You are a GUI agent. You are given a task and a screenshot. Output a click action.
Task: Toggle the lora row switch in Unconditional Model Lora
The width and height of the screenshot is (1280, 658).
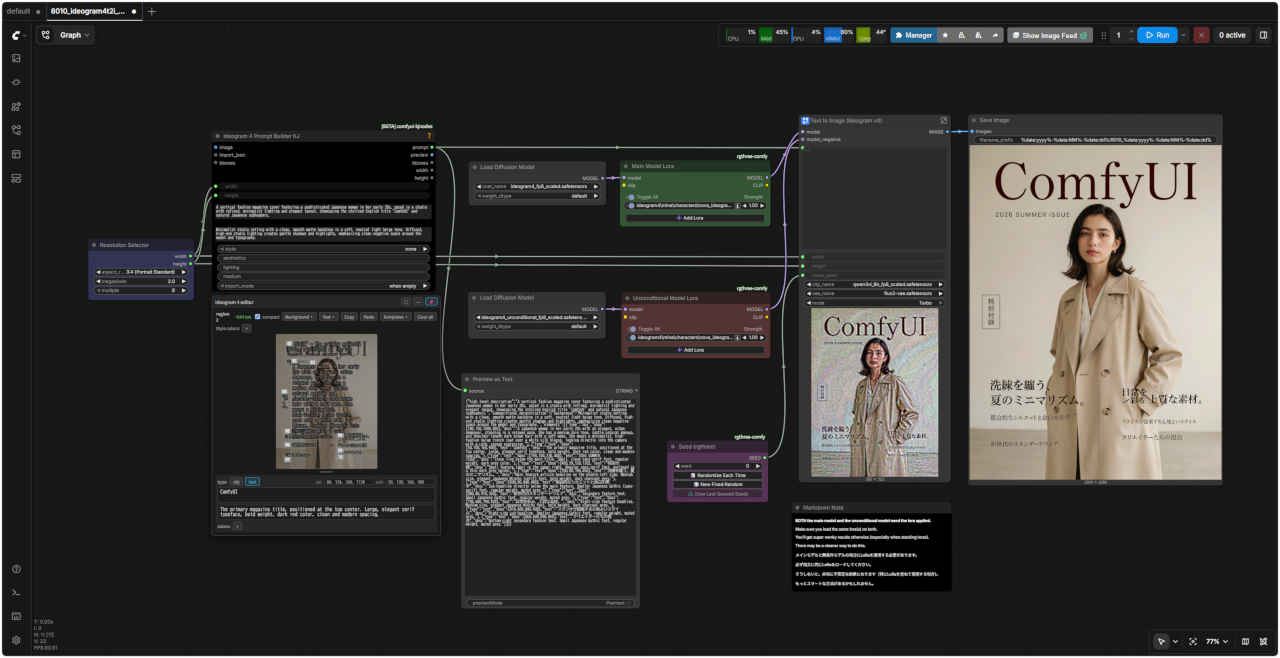(x=631, y=337)
